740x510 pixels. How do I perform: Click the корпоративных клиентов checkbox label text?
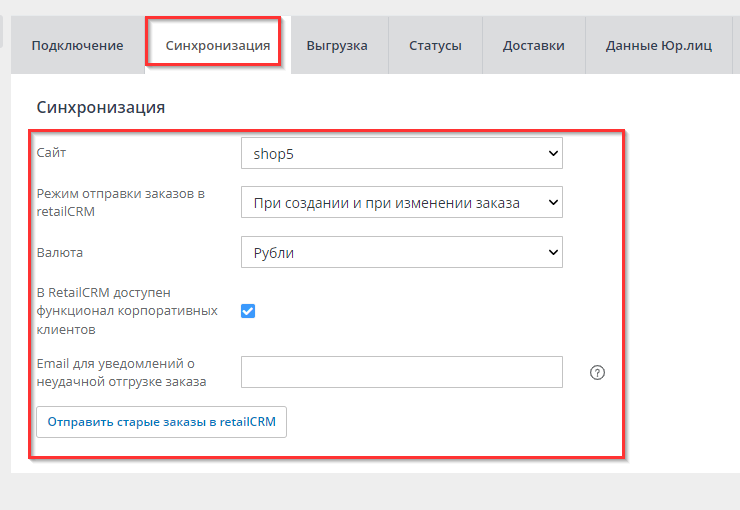click(x=126, y=310)
